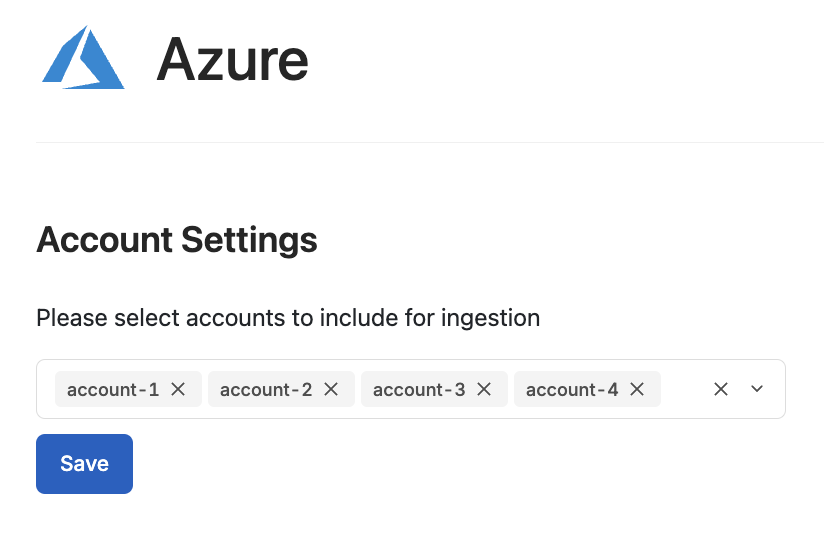
Task: Remove the account-3 chip with its X
Action: tap(484, 389)
